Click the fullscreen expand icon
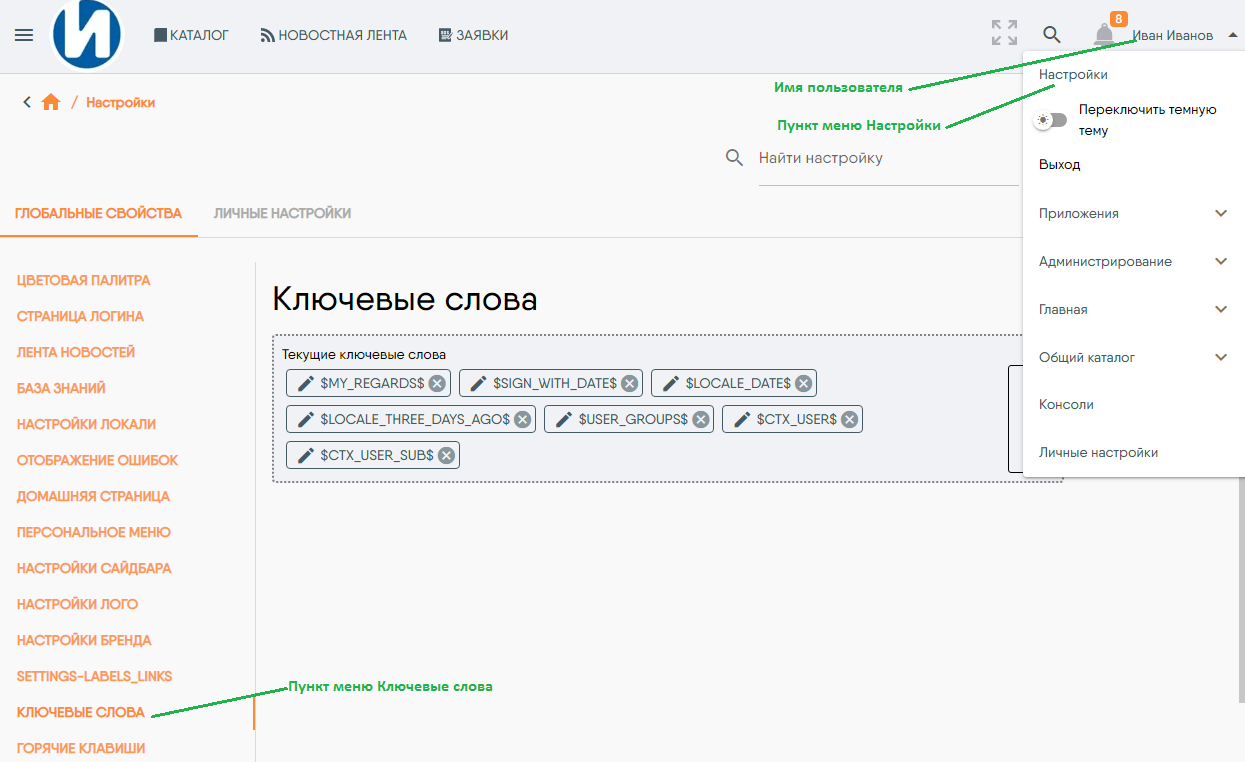 pyautogui.click(x=1004, y=34)
